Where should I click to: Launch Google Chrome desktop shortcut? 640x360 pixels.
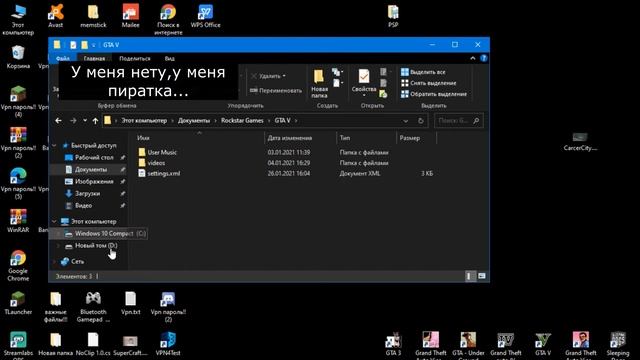pyautogui.click(x=18, y=265)
